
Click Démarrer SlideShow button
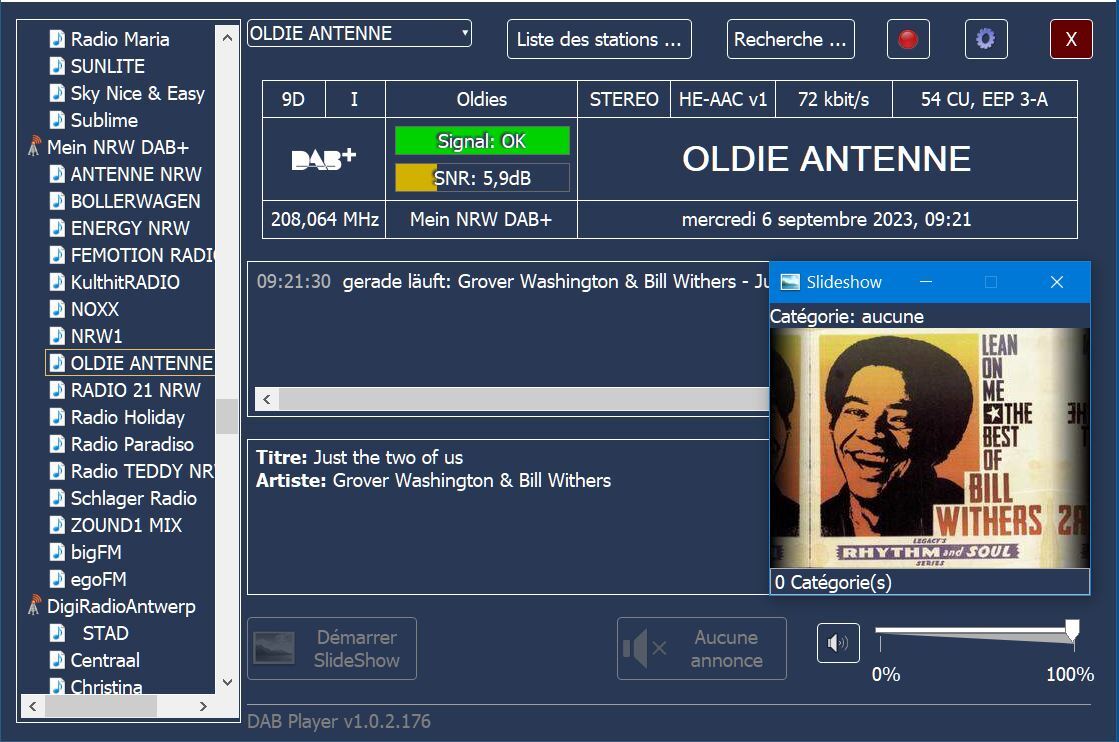coord(332,649)
